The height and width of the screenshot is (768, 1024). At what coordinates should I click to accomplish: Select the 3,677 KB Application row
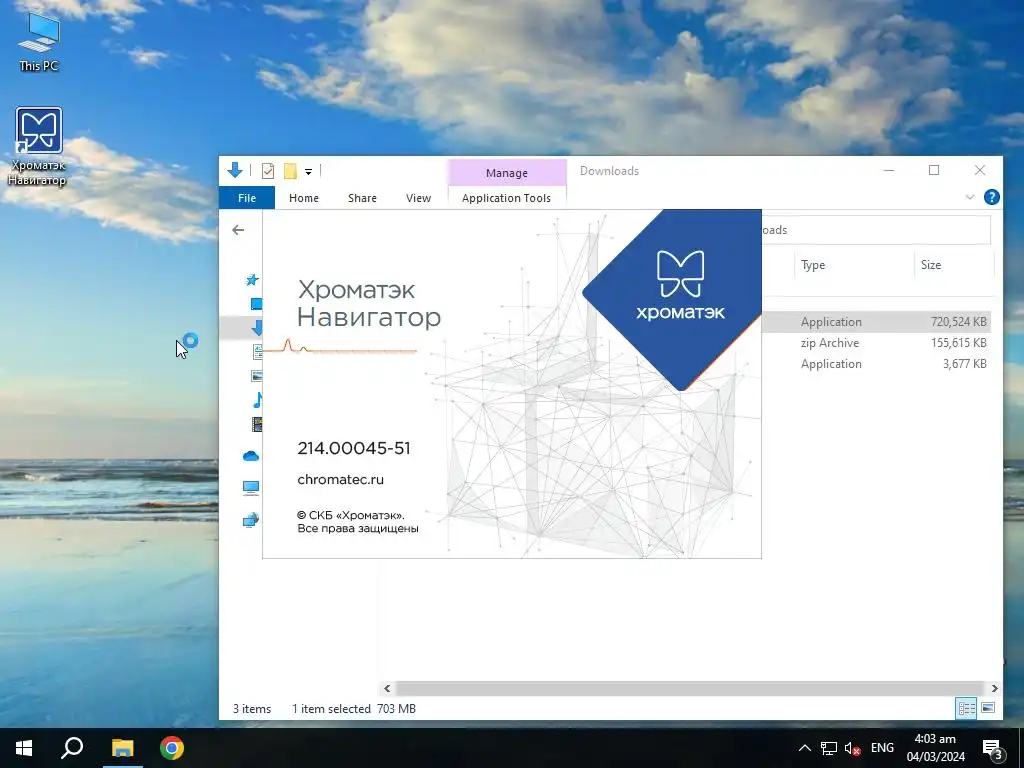pyautogui.click(x=876, y=364)
